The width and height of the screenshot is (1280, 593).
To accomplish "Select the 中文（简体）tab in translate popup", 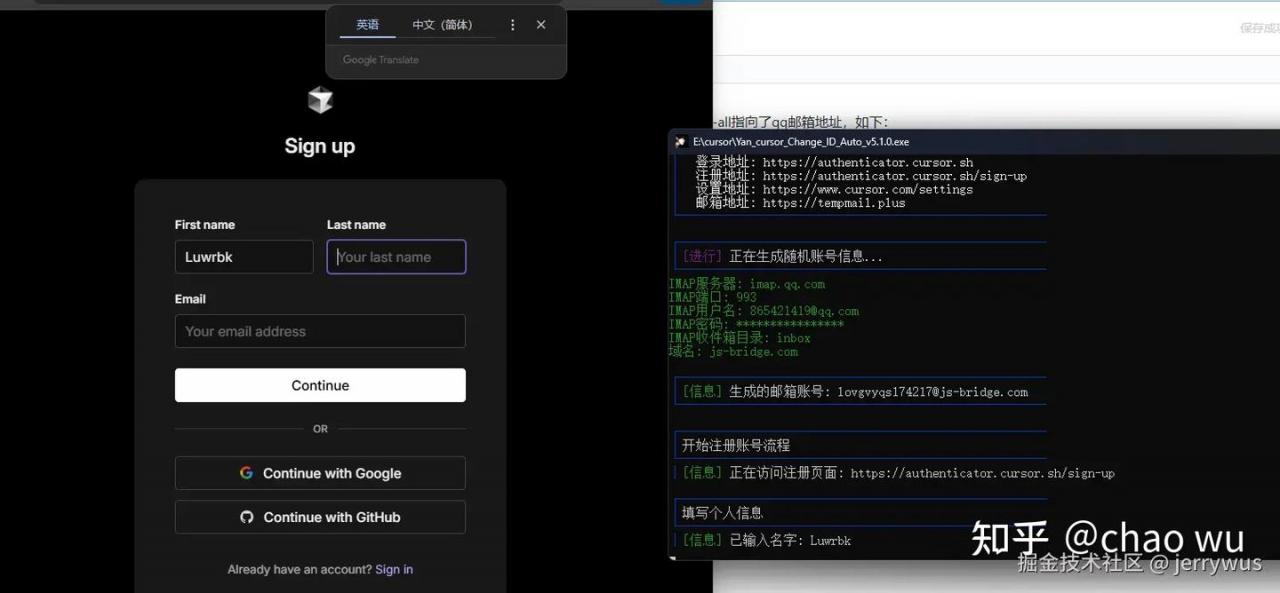I will (443, 25).
